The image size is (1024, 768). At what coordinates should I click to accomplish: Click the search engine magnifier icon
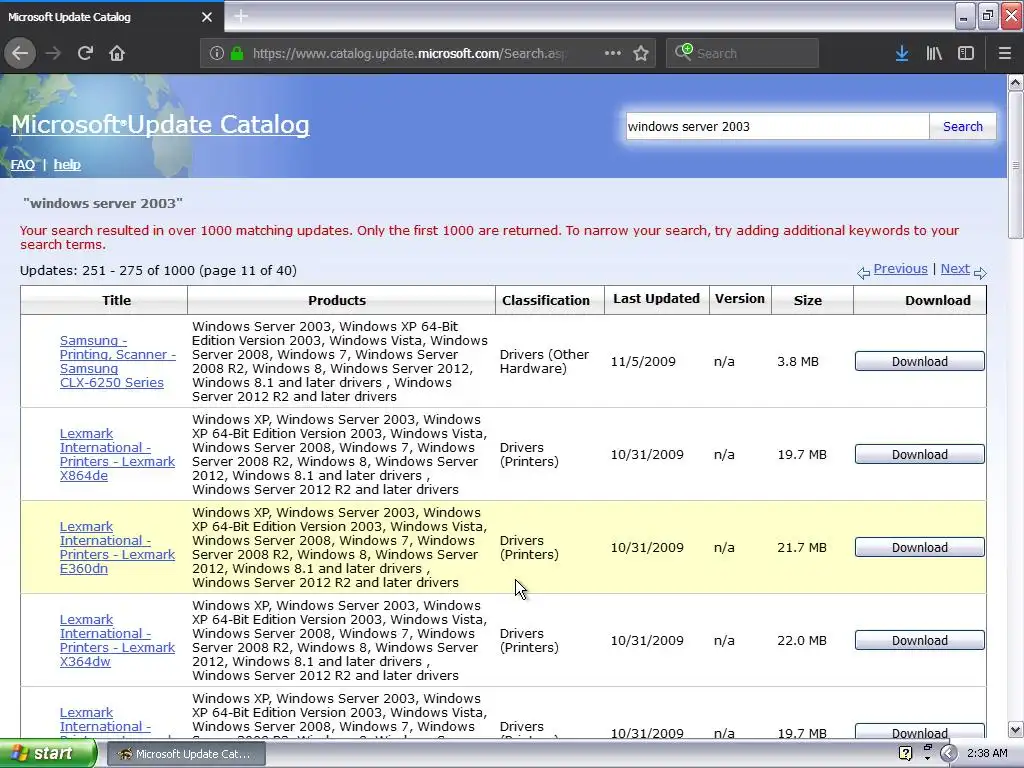coord(683,52)
